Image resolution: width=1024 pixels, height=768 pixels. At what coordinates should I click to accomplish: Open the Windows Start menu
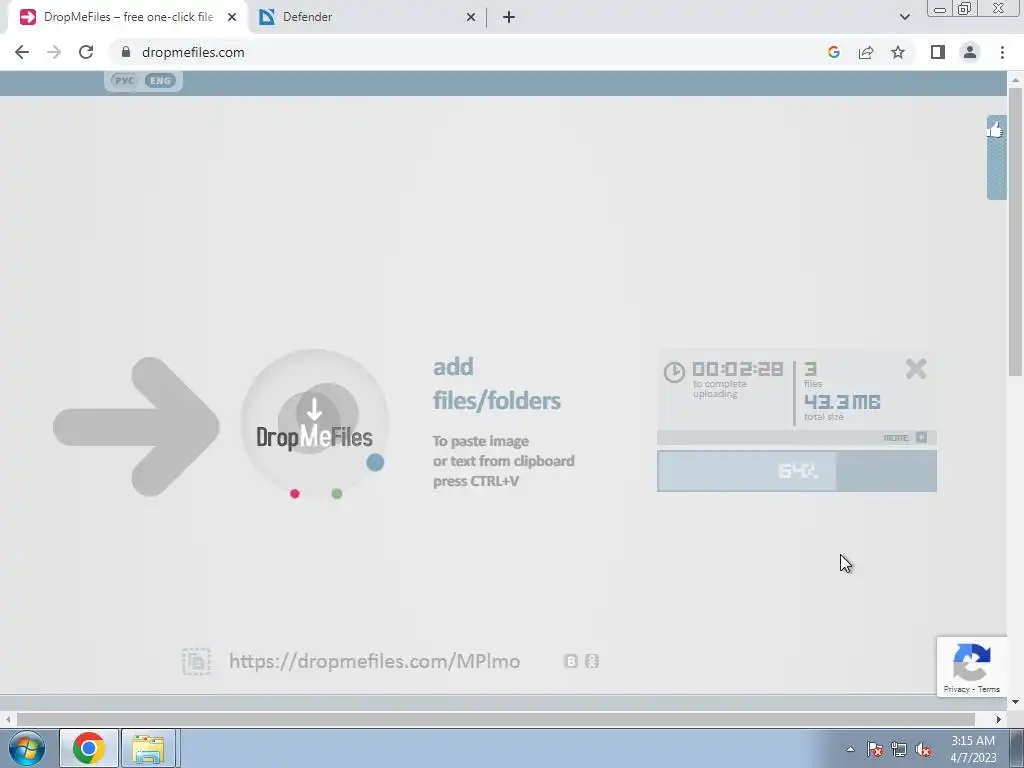pyautogui.click(x=27, y=748)
